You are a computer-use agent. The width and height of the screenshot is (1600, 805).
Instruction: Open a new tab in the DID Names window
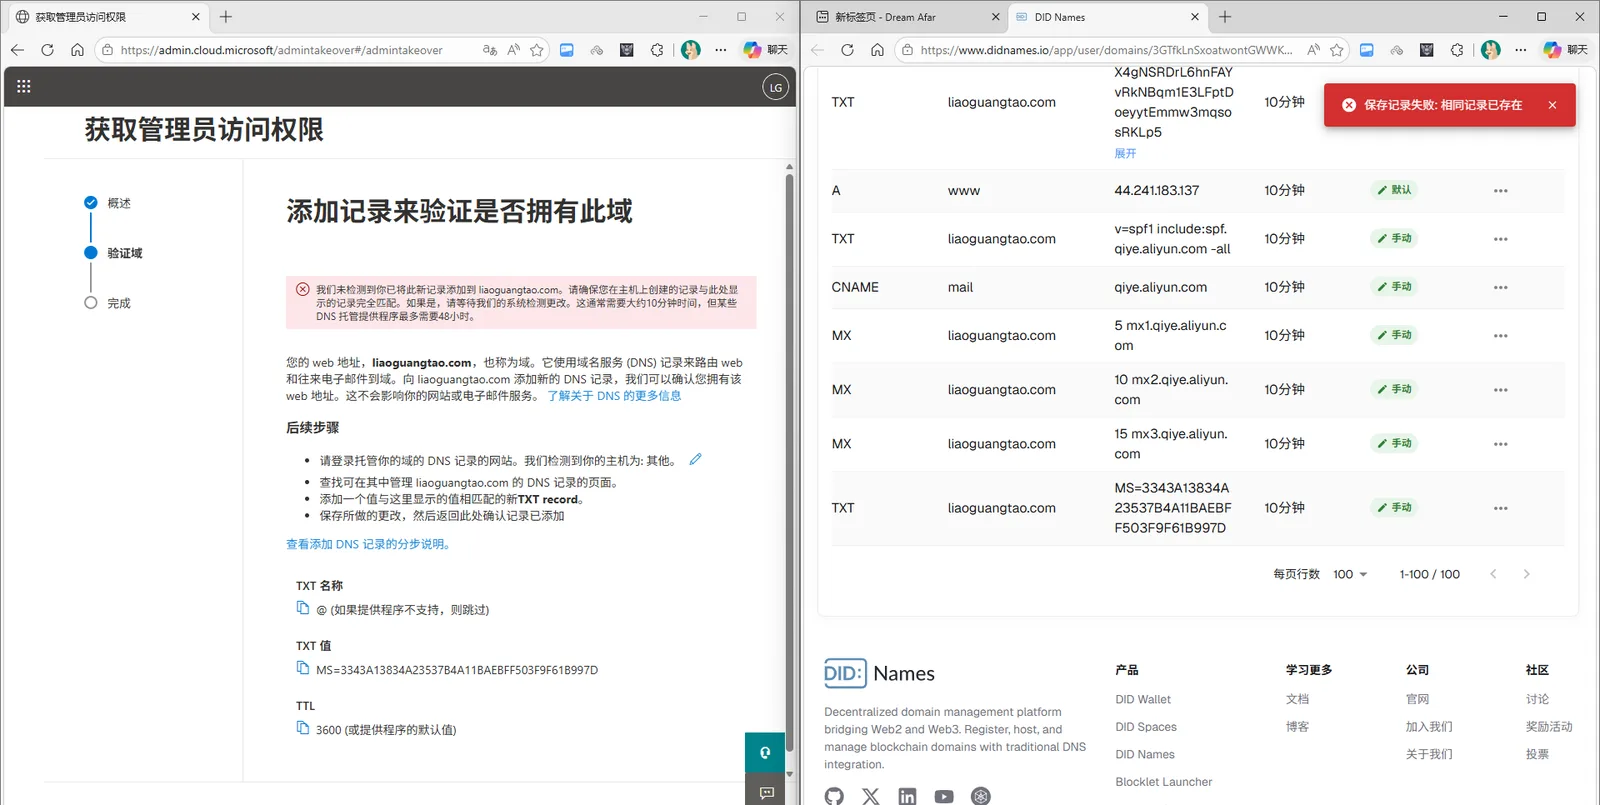(1225, 17)
